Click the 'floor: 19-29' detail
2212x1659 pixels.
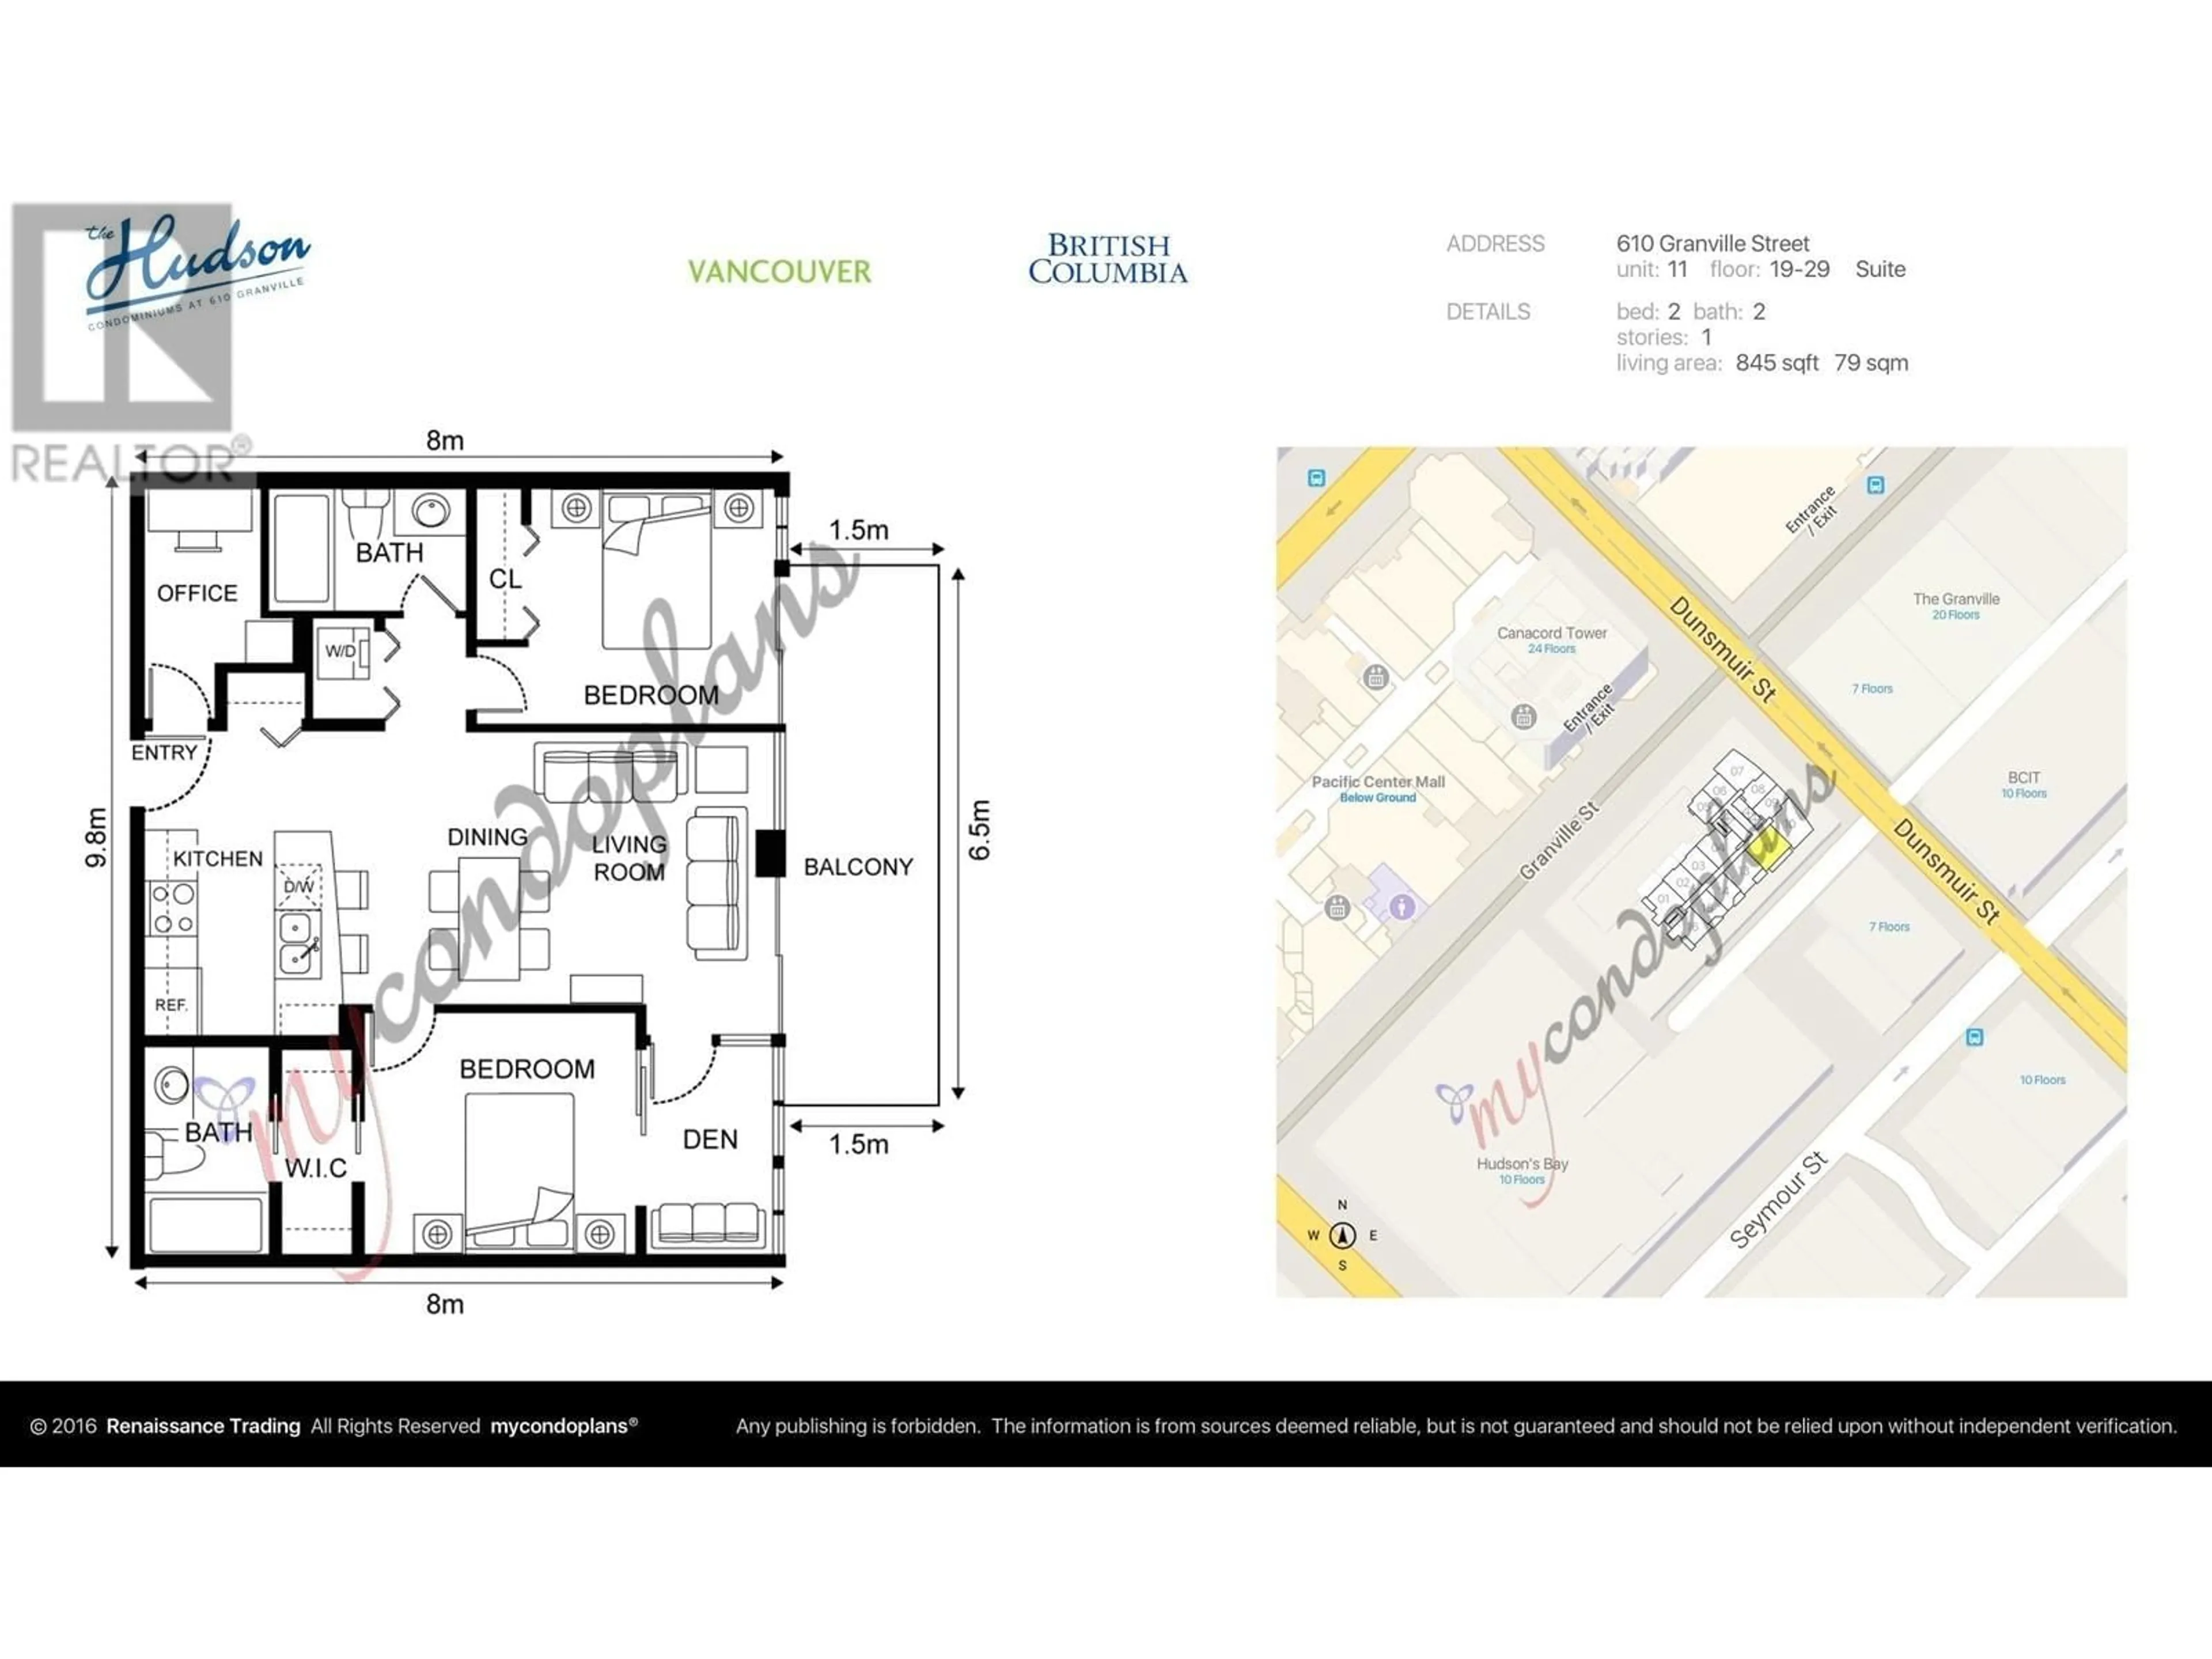[x=1769, y=269]
